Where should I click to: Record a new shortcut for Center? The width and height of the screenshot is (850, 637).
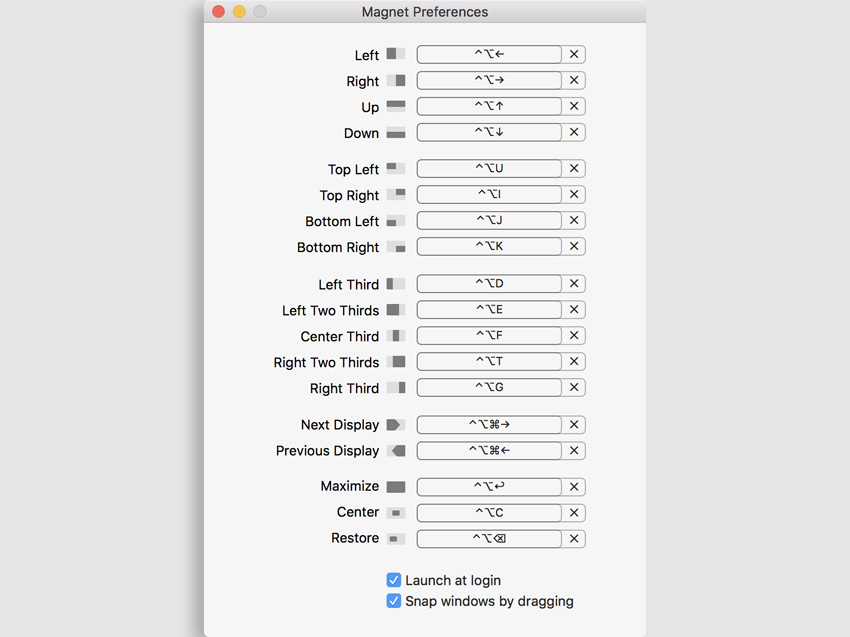pyautogui.click(x=489, y=513)
